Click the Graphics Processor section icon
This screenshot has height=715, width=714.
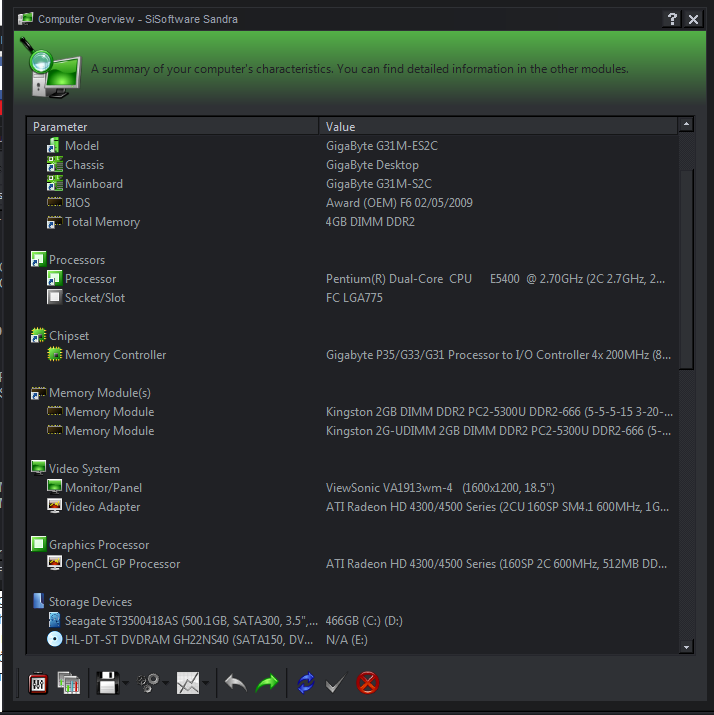point(38,544)
